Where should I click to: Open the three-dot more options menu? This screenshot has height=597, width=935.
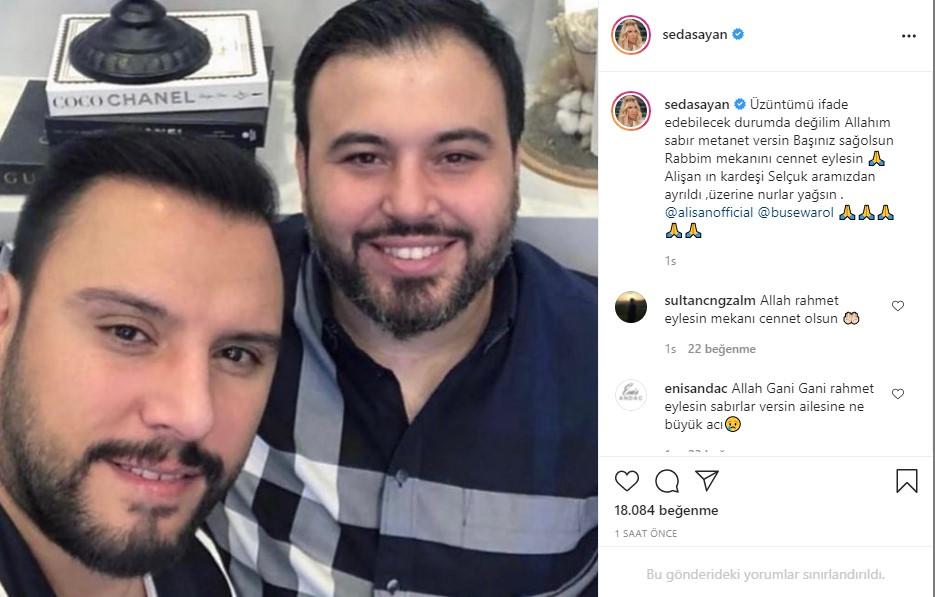pyautogui.click(x=909, y=36)
